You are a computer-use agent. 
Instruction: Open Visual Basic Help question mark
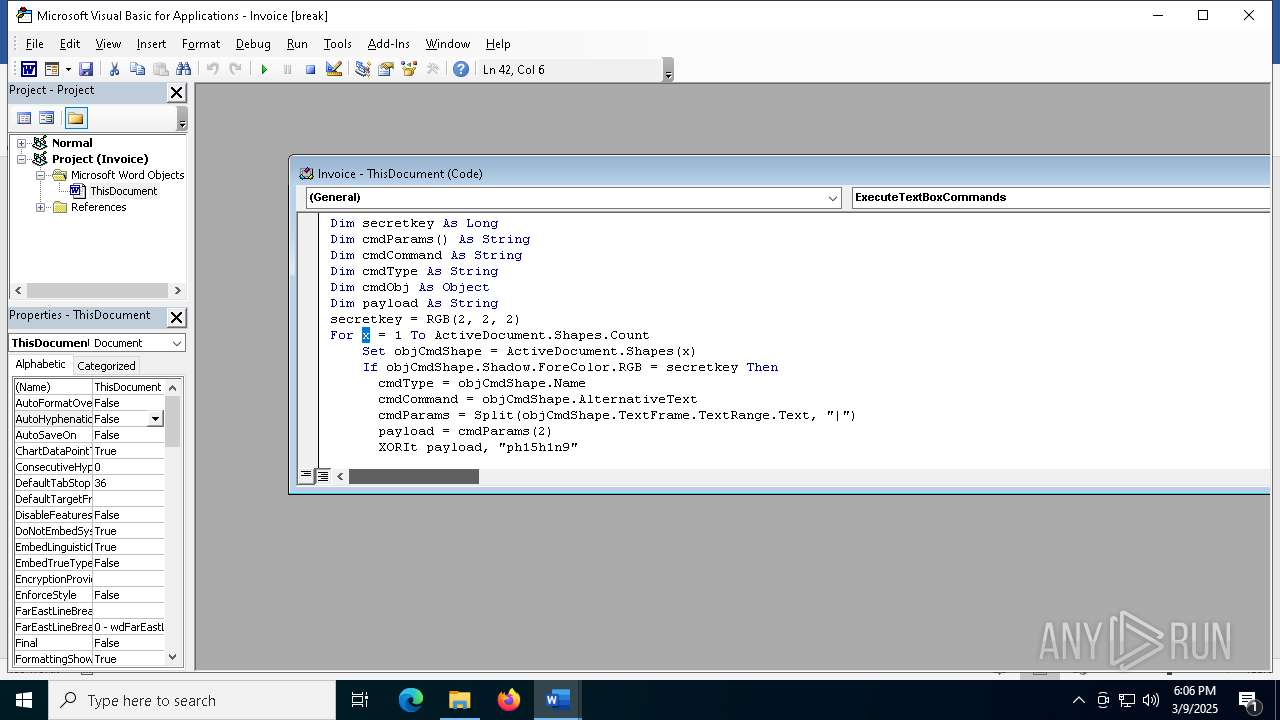point(460,69)
